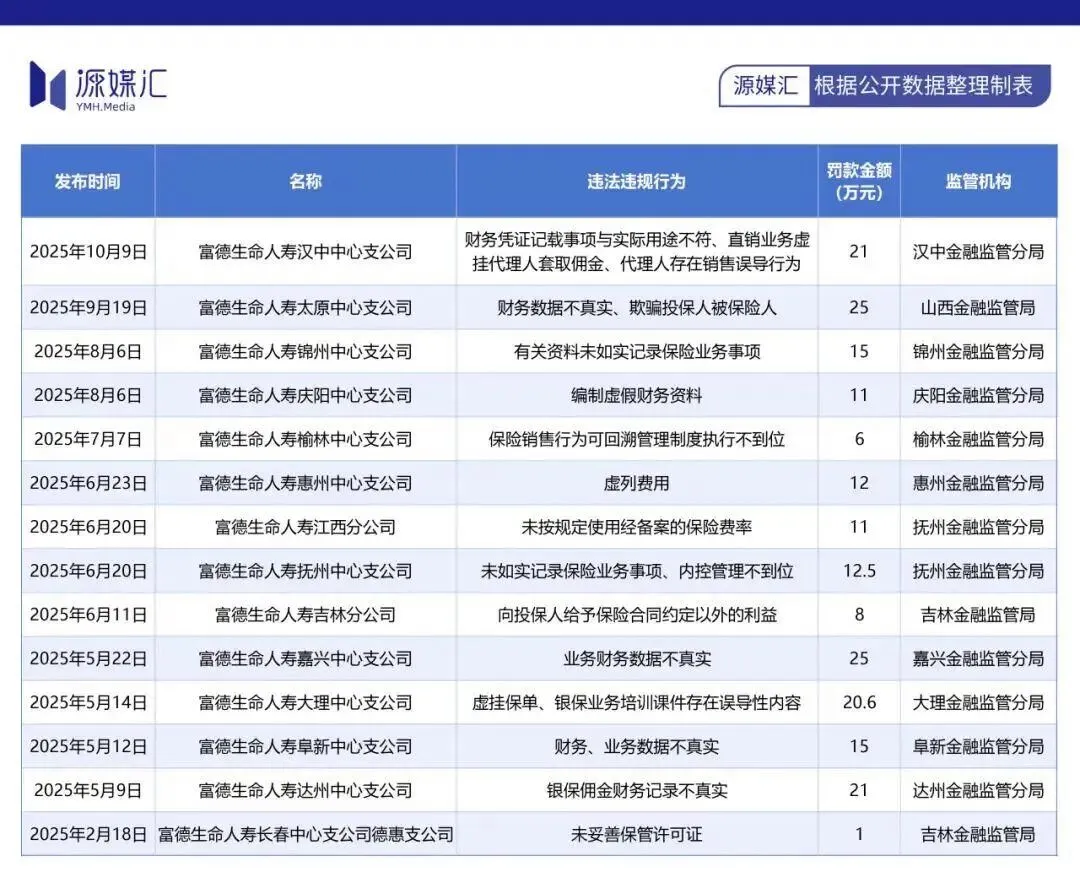
Task: Click the 财务、业务数据不真实 violation cell
Action: pos(637,747)
